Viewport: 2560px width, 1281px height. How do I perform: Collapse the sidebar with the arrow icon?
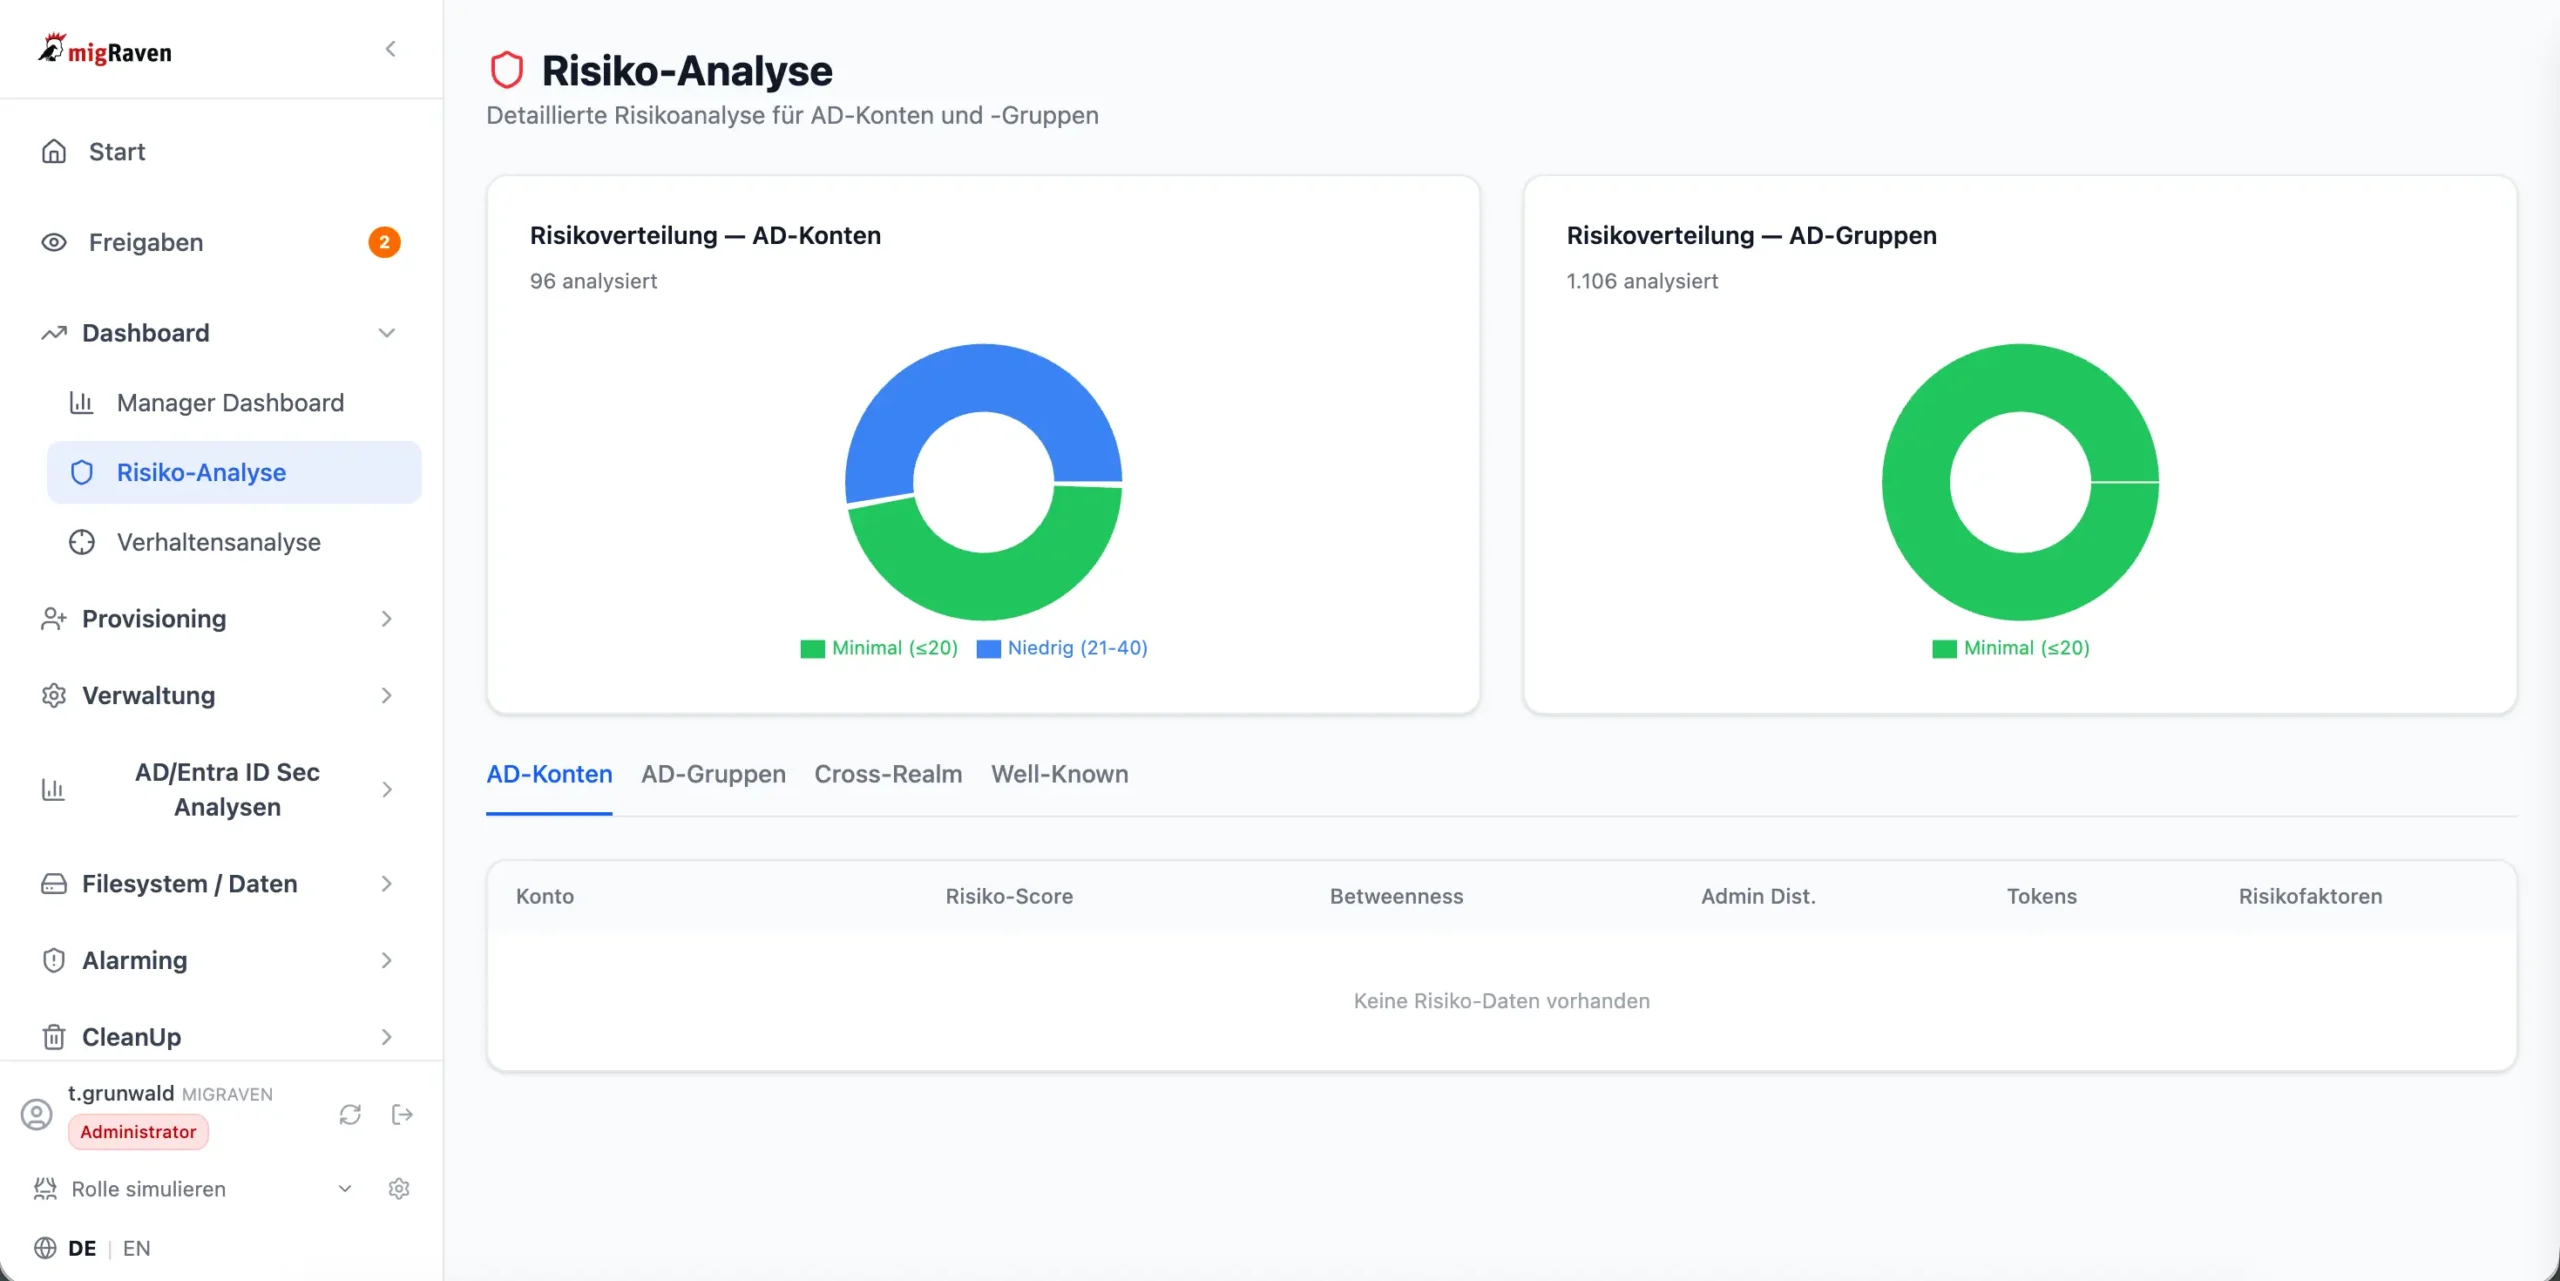(x=390, y=49)
